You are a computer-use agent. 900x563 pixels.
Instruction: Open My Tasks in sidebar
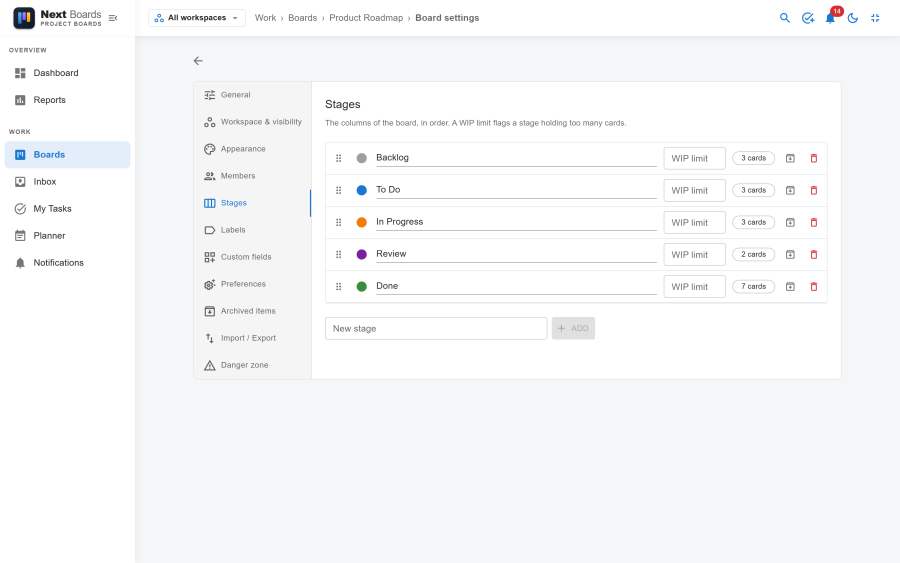68,209
